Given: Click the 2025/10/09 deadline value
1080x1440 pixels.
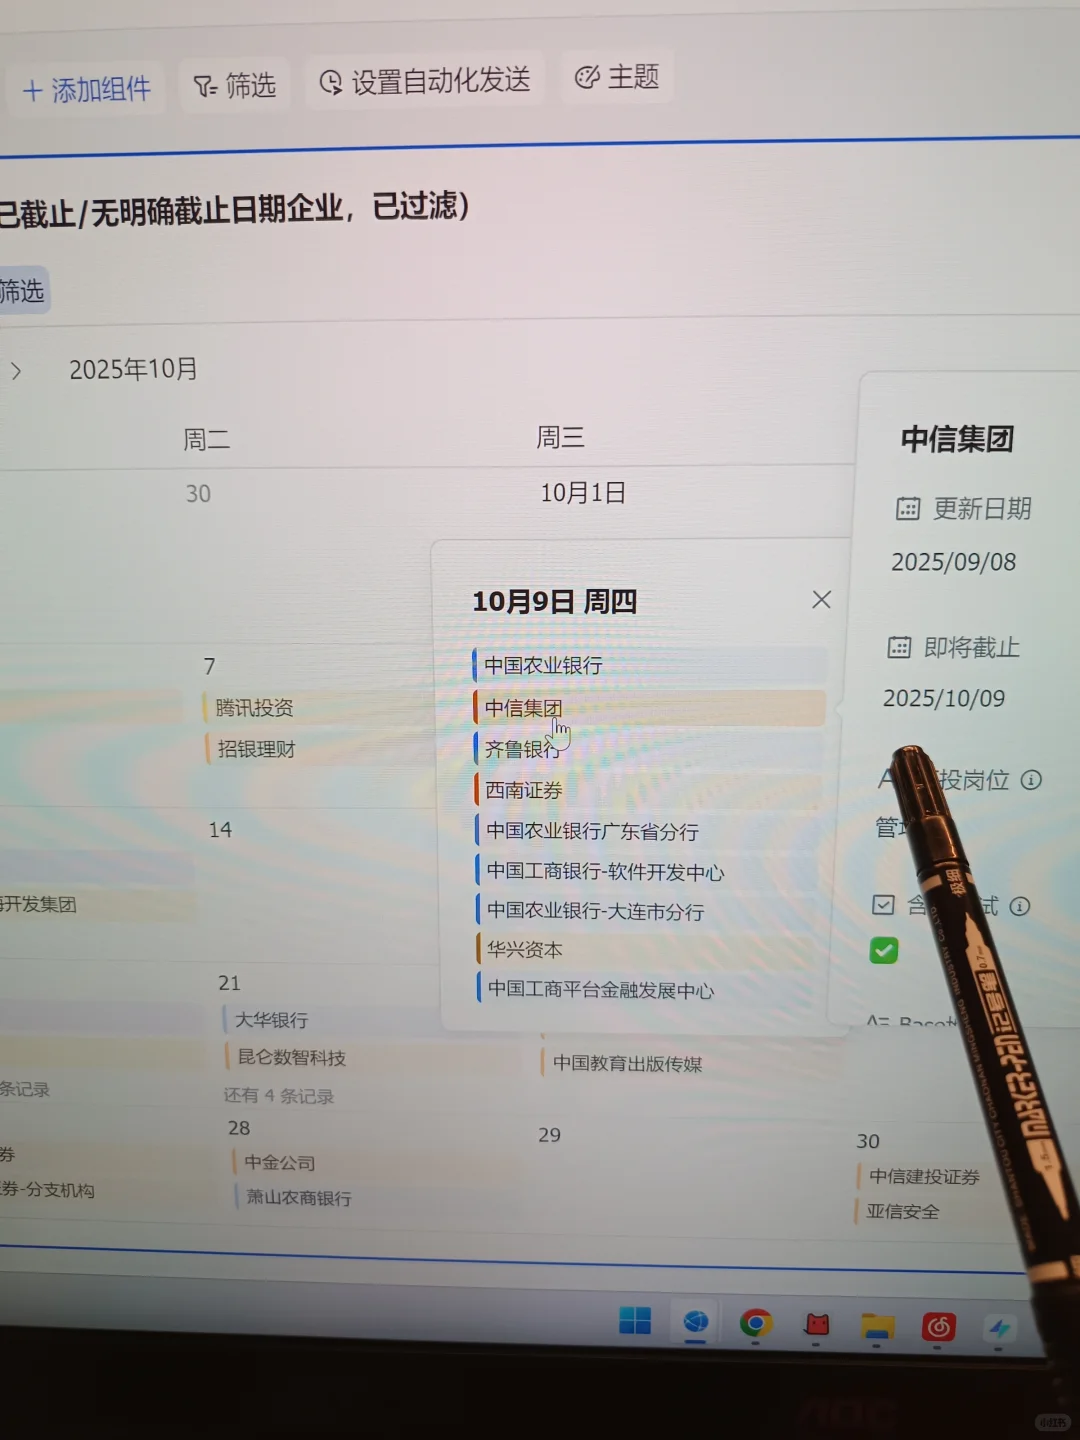Looking at the screenshot, I should (x=944, y=698).
